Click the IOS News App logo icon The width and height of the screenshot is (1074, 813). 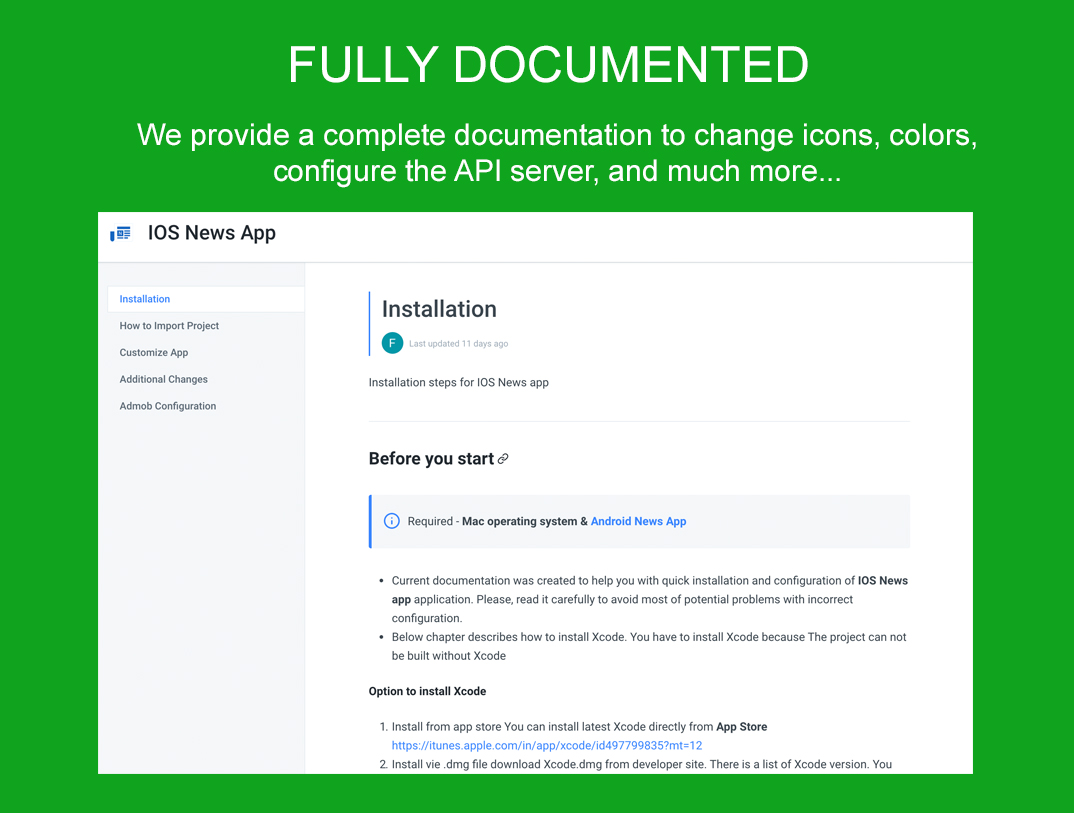(121, 234)
